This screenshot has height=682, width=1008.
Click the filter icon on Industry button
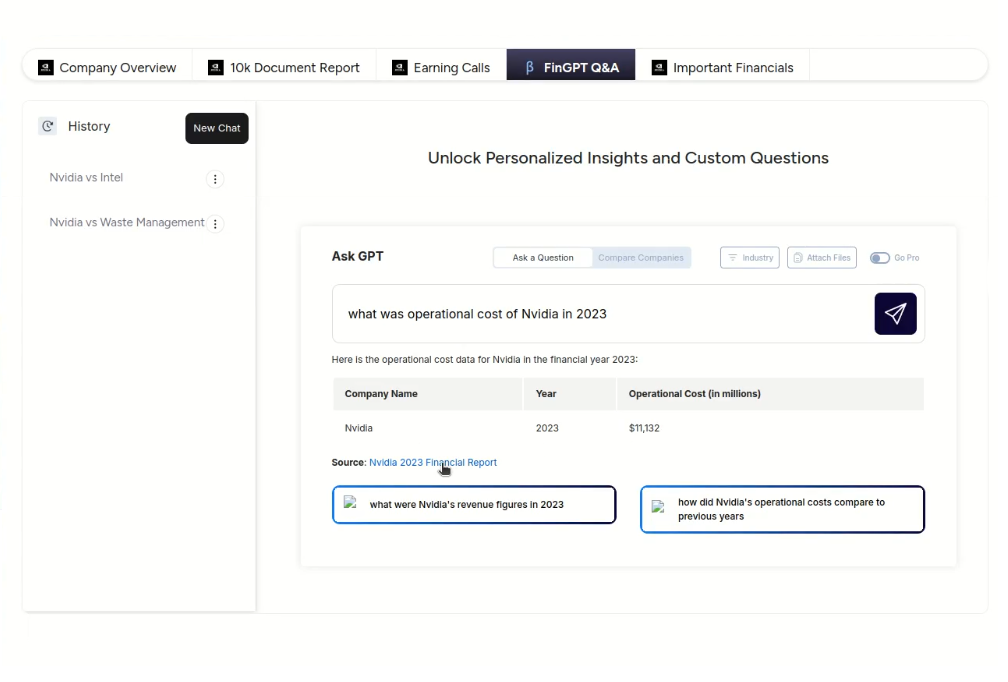tap(732, 258)
